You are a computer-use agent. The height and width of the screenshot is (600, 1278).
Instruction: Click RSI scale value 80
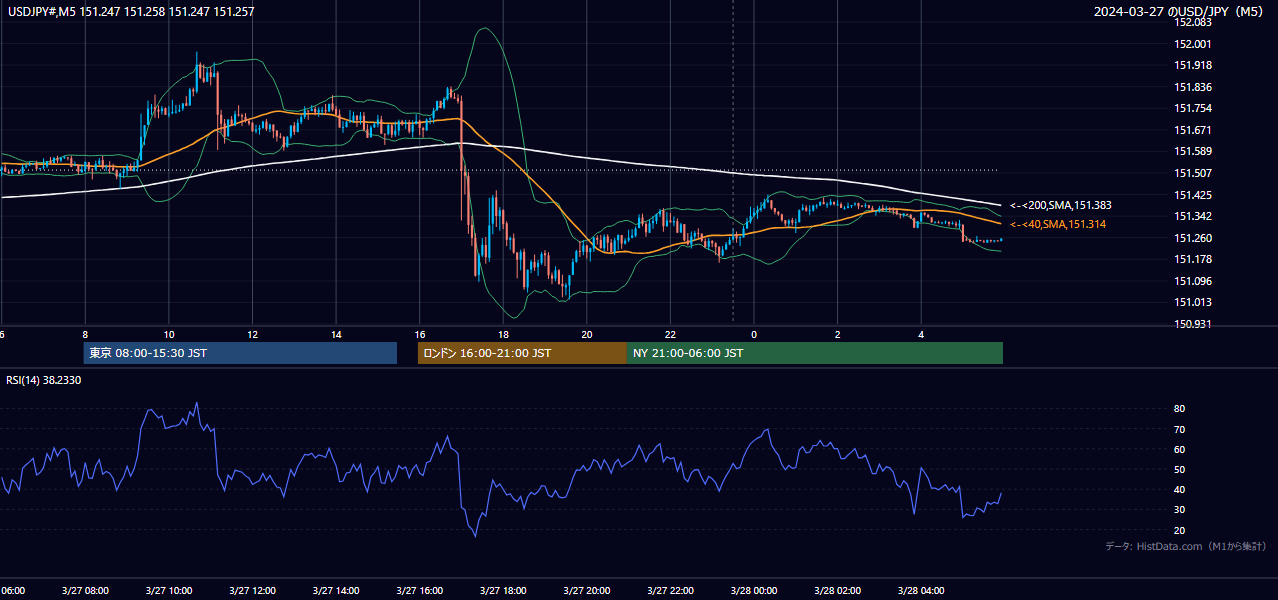point(1180,409)
